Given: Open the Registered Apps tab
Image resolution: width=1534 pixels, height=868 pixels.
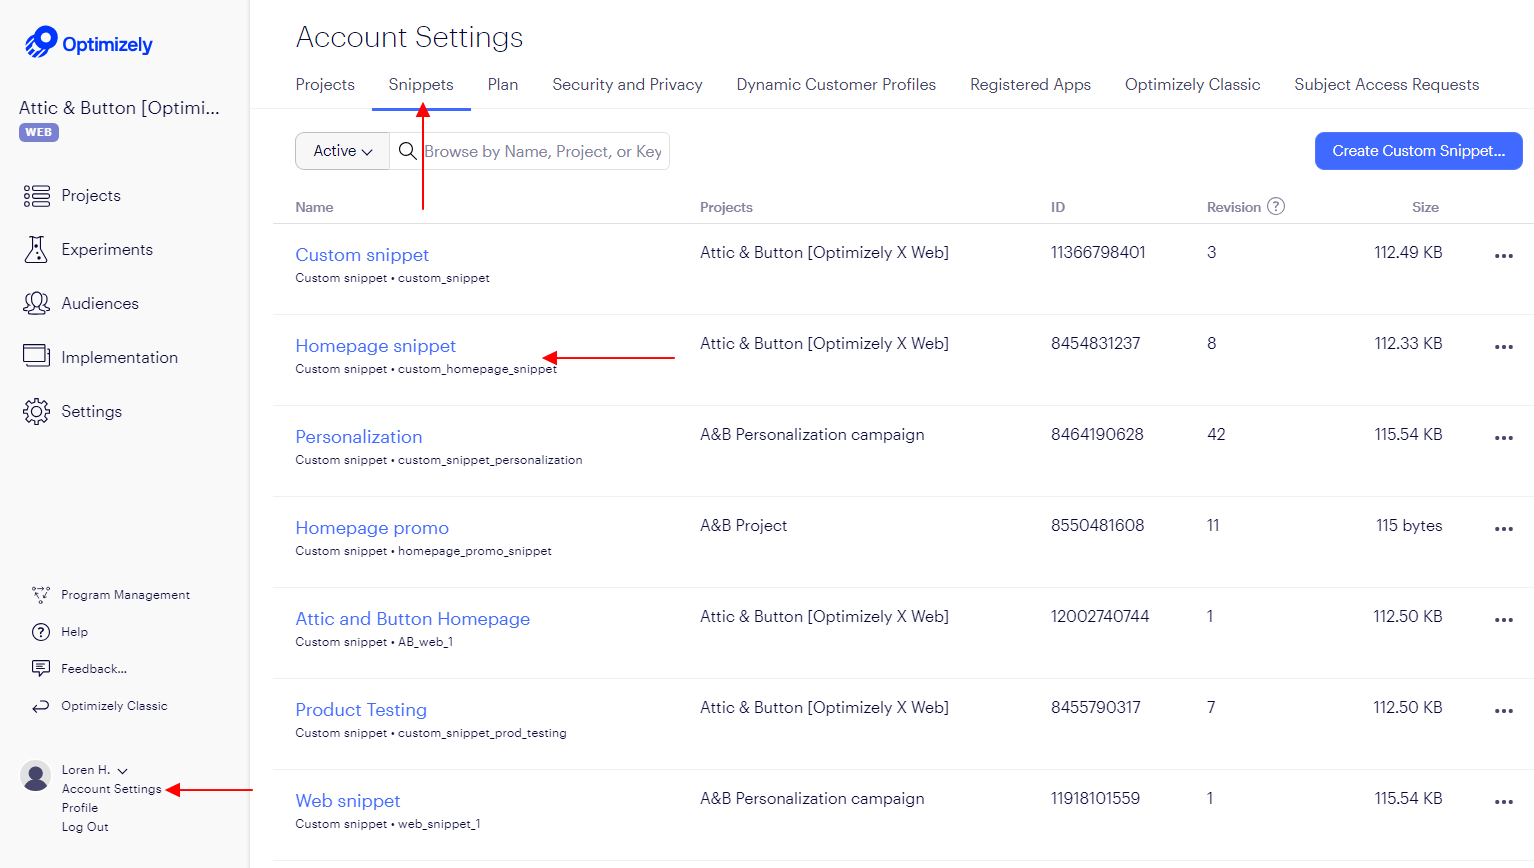Looking at the screenshot, I should [1030, 85].
